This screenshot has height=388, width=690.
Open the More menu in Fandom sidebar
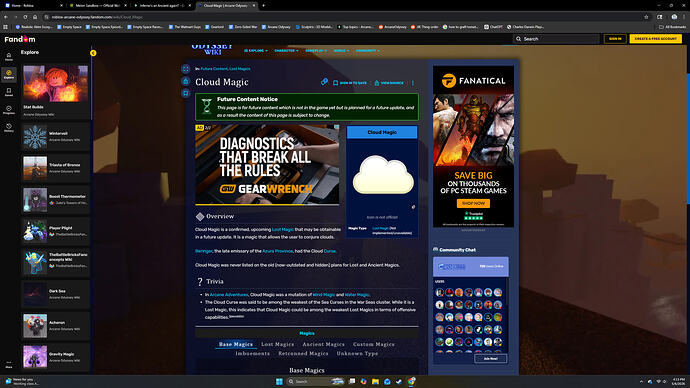click(x=9, y=364)
